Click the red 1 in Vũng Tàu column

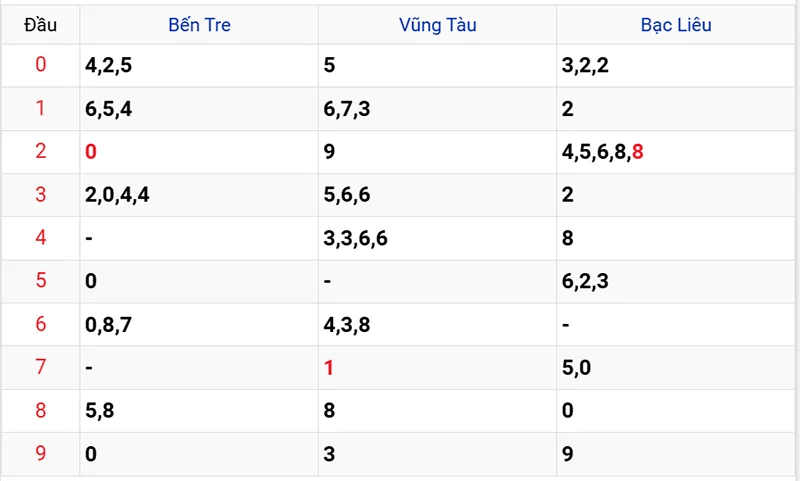click(x=329, y=368)
